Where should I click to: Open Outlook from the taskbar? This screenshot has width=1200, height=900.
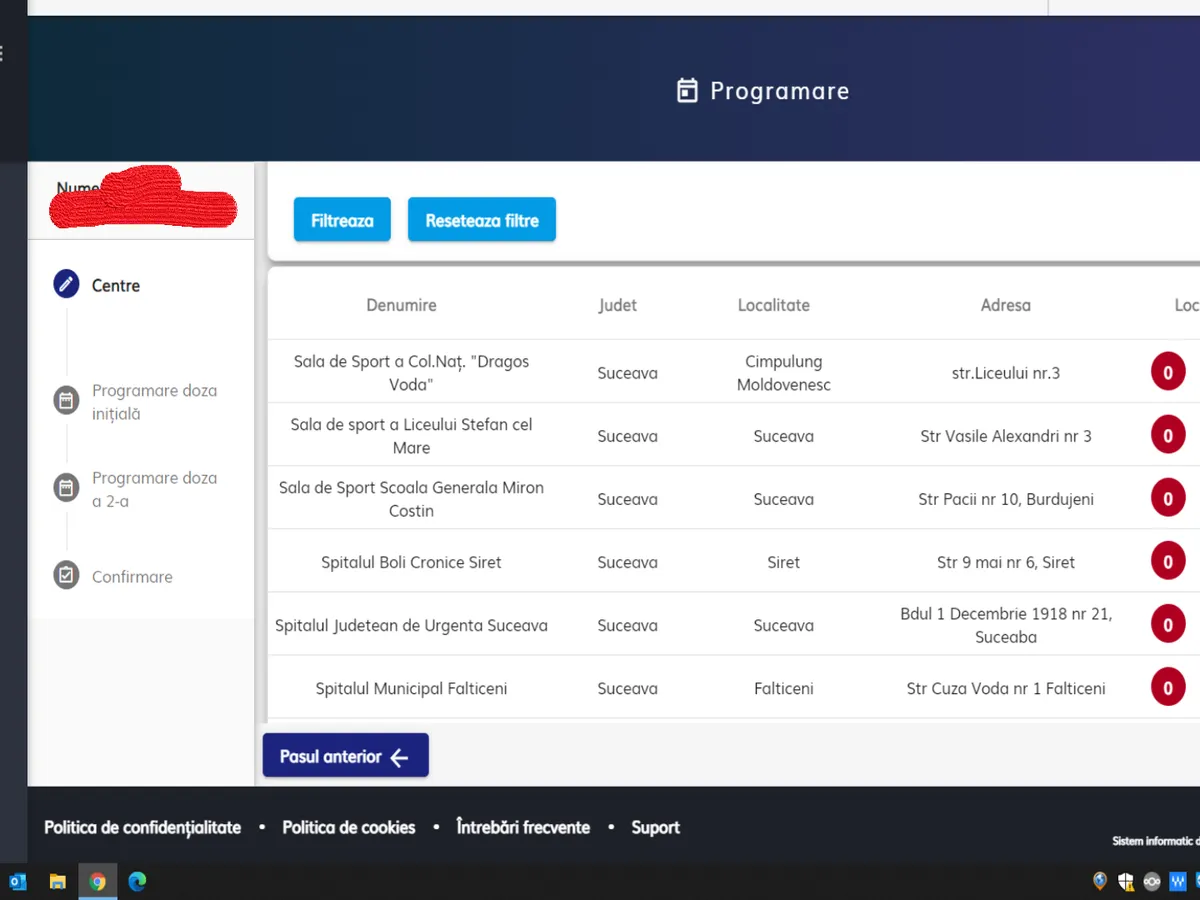pos(17,881)
